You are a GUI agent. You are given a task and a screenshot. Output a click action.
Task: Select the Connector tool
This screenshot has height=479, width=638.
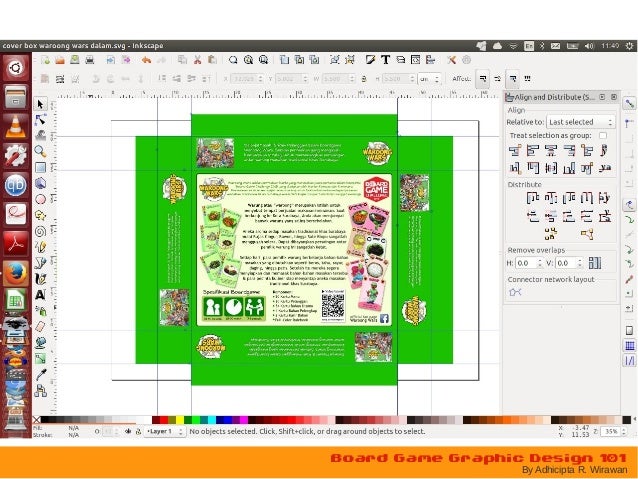point(40,391)
